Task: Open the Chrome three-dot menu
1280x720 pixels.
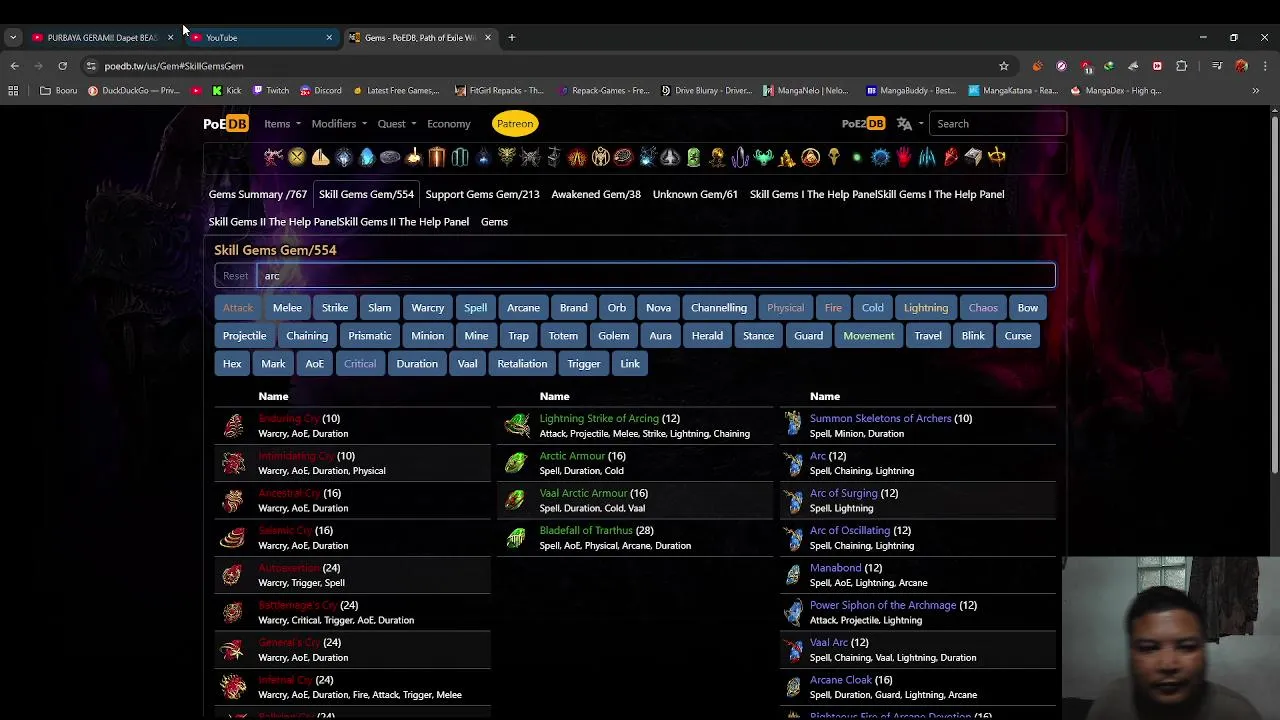Action: [x=1265, y=66]
